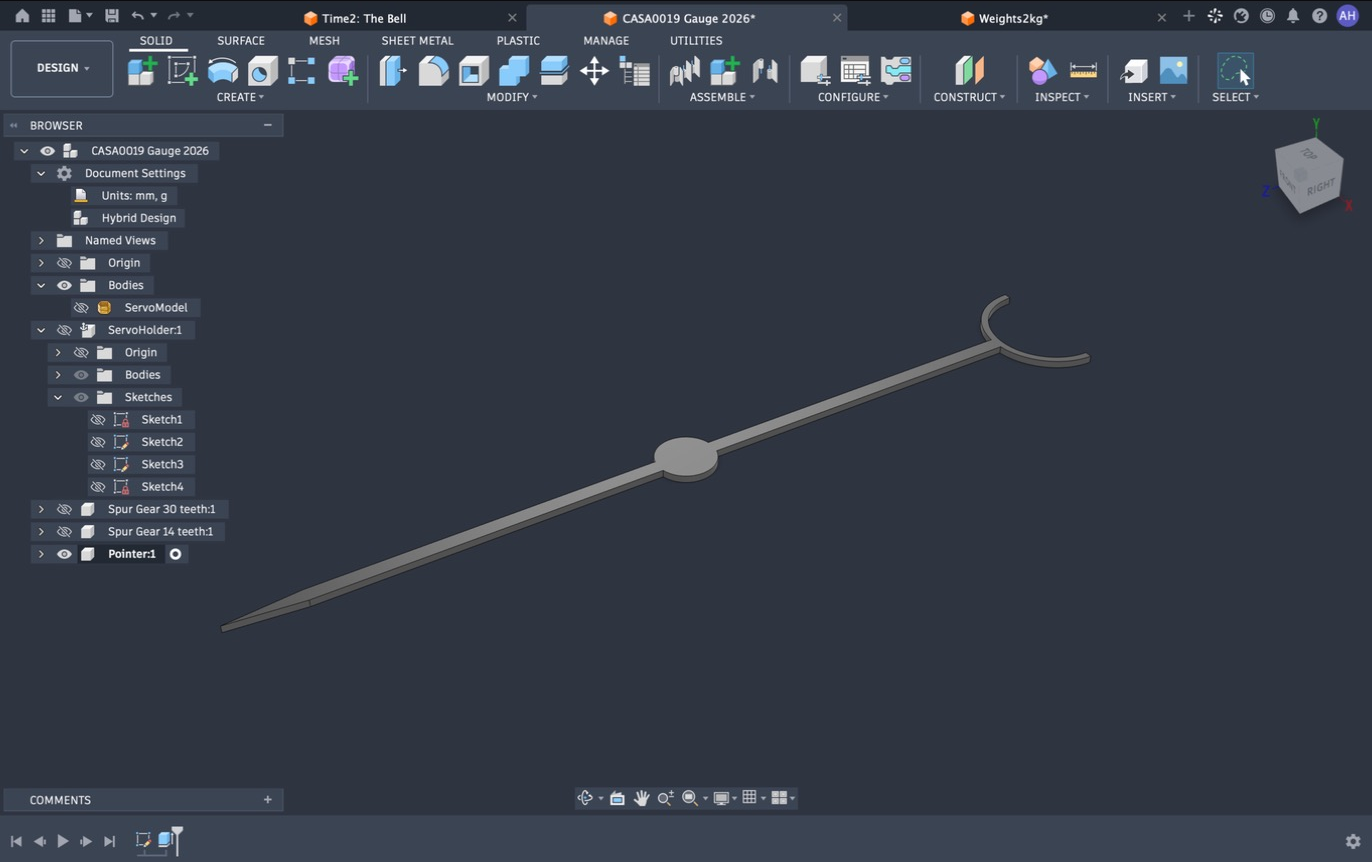This screenshot has width=1372, height=862.
Task: Open the MODIFY dropdown menu
Action: point(512,97)
